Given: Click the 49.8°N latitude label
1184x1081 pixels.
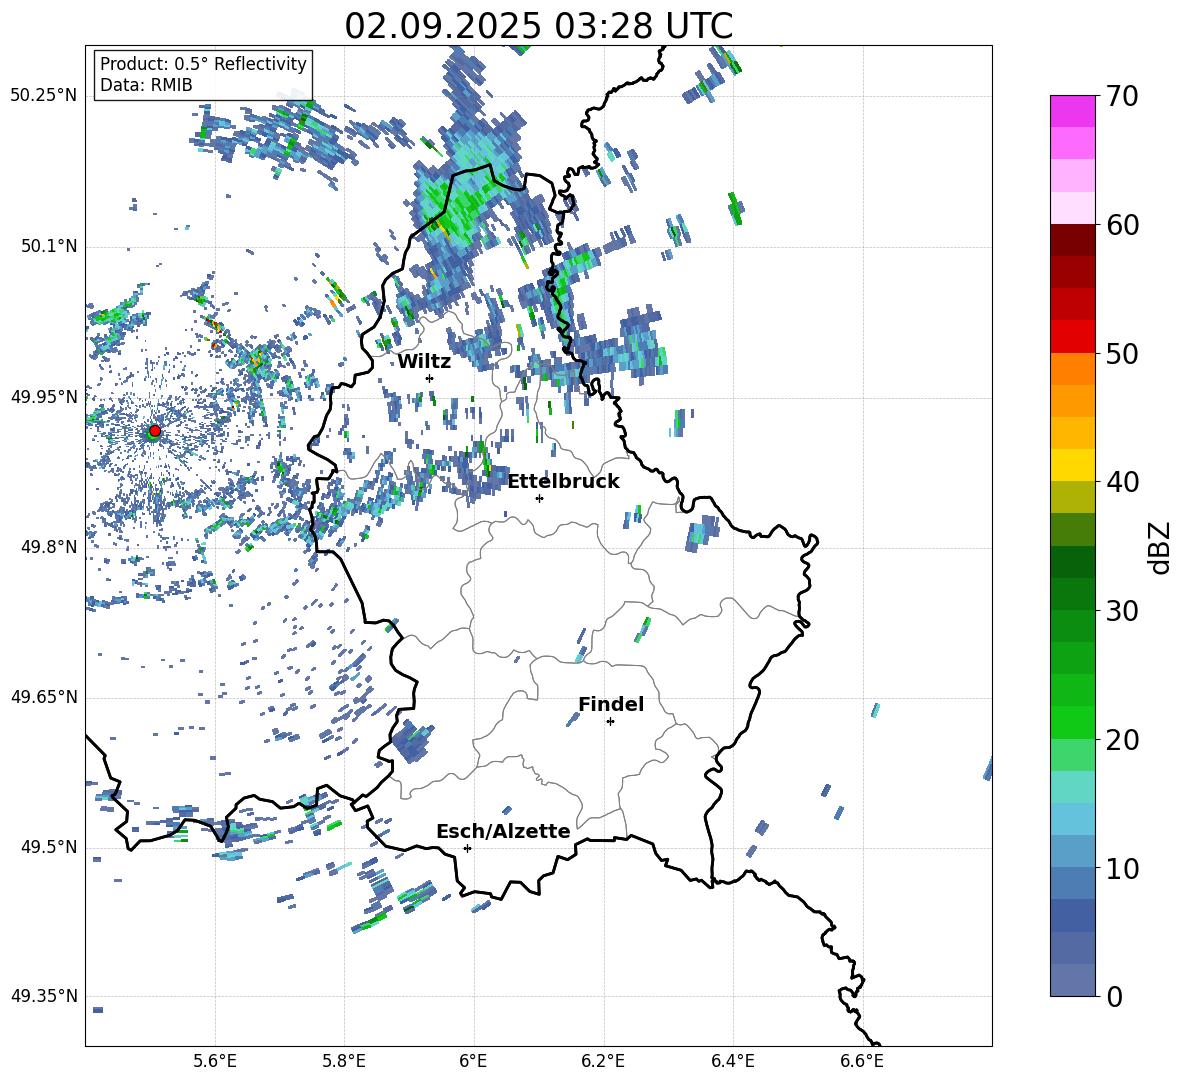Looking at the screenshot, I should (48, 547).
